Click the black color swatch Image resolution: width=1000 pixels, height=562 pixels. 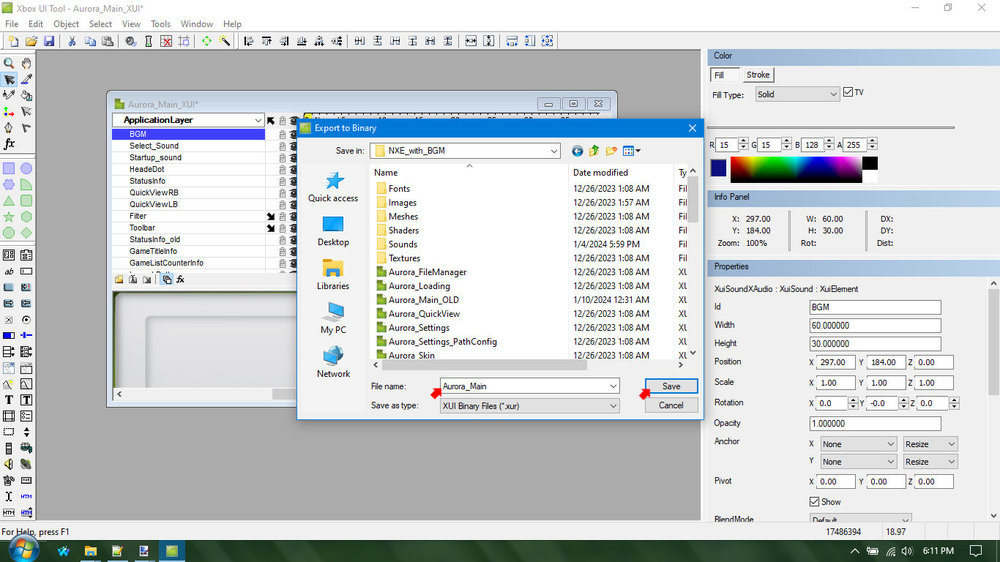click(x=870, y=163)
